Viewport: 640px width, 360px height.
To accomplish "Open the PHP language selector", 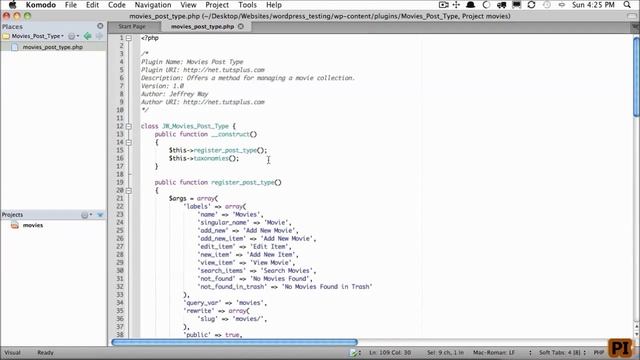I will coord(598,353).
